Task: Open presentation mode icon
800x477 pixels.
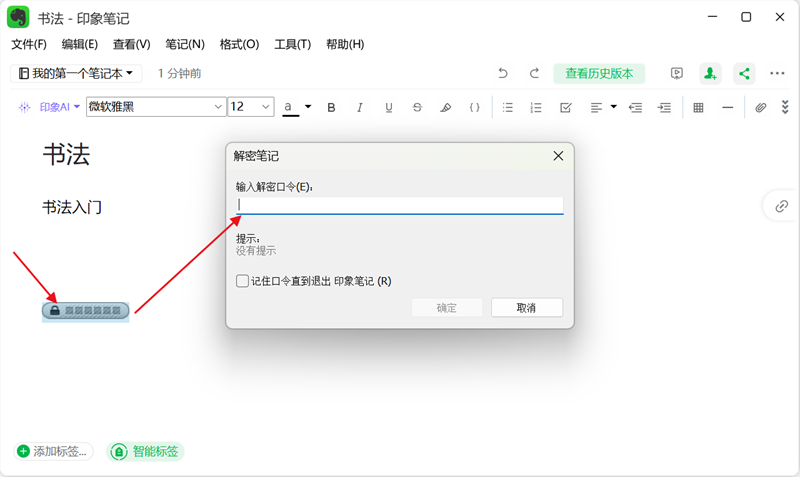Action: coord(677,73)
